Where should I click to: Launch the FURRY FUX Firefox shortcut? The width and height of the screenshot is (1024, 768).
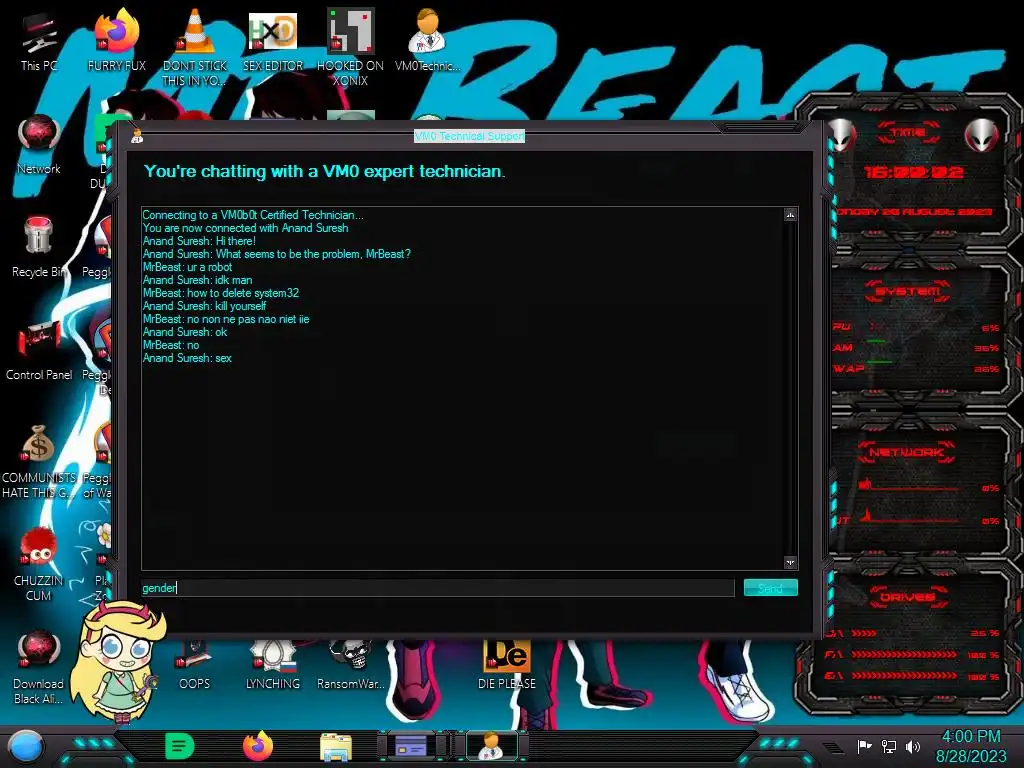pyautogui.click(x=117, y=40)
